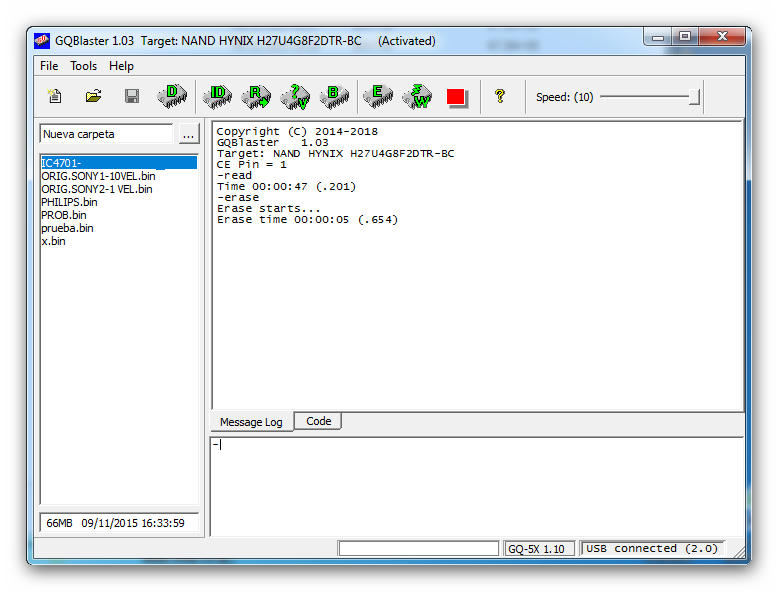Switch to the Code tab

tap(318, 421)
